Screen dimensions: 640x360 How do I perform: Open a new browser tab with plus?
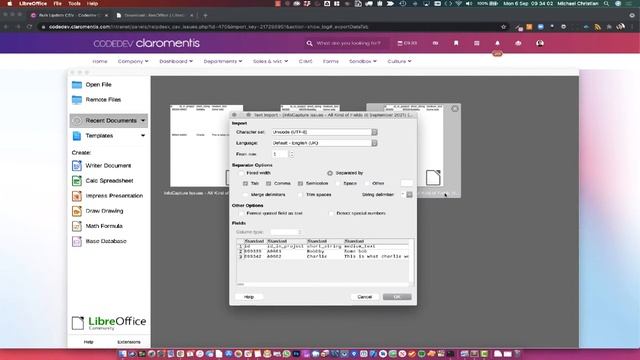205,15
